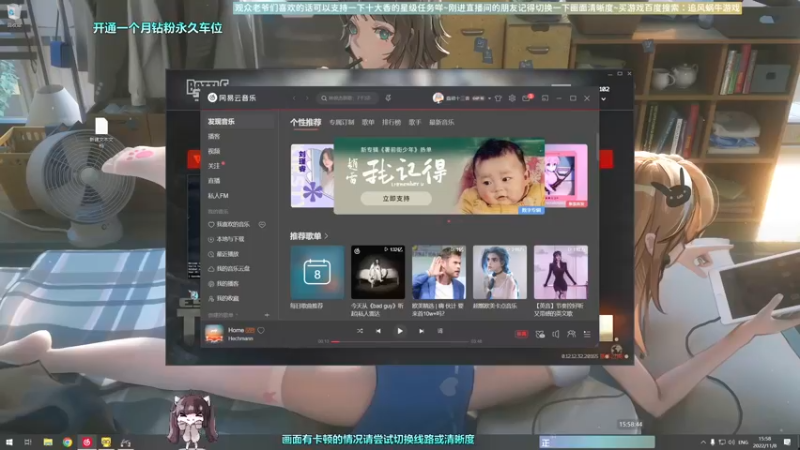Image resolution: width=800 pixels, height=450 pixels.
Task: Switch to the 专属定制 tab
Action: pos(342,122)
